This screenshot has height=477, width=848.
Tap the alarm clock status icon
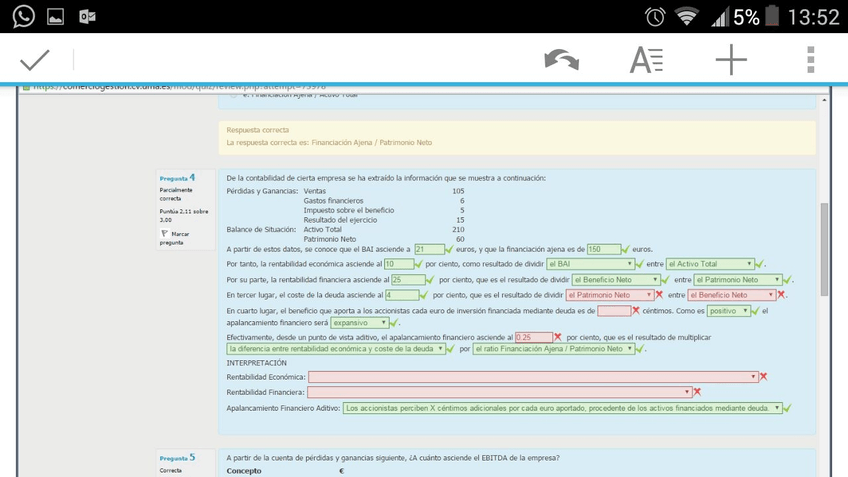(x=655, y=16)
